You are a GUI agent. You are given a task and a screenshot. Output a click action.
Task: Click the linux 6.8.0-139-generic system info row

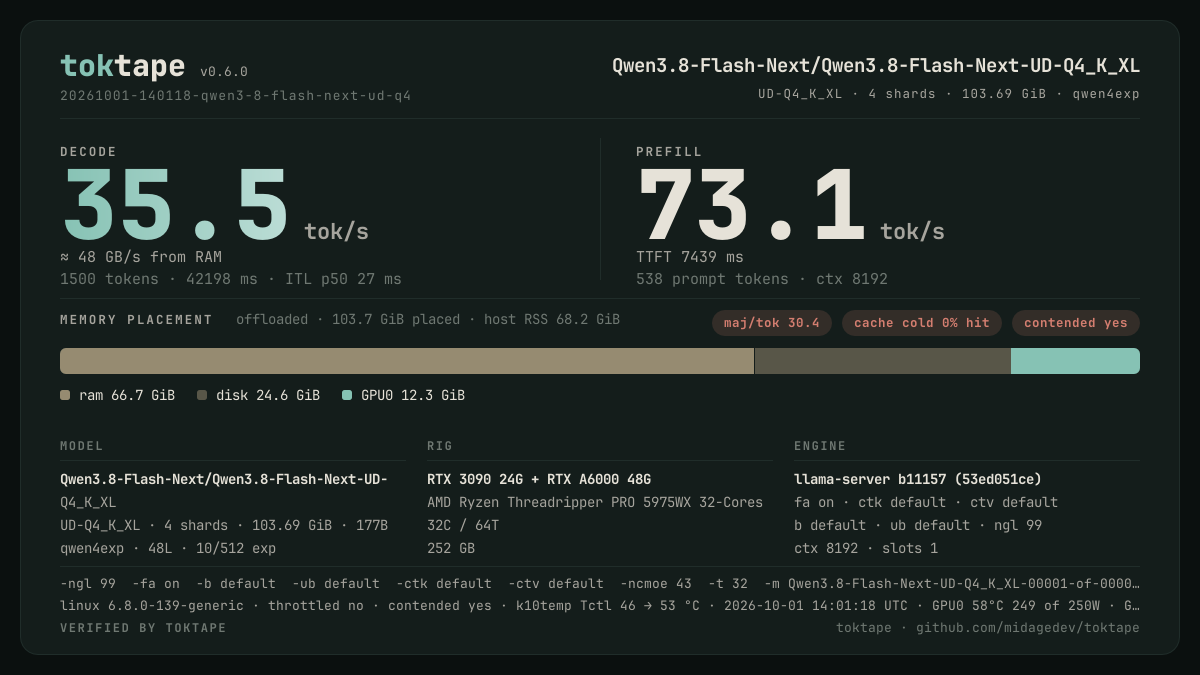pos(600,605)
